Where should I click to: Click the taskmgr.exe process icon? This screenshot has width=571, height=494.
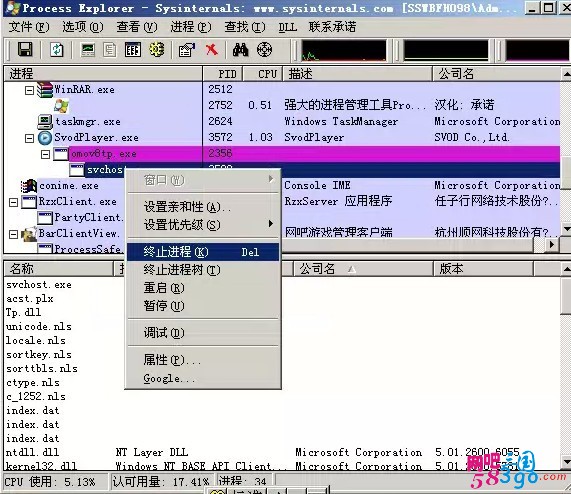click(x=45, y=122)
